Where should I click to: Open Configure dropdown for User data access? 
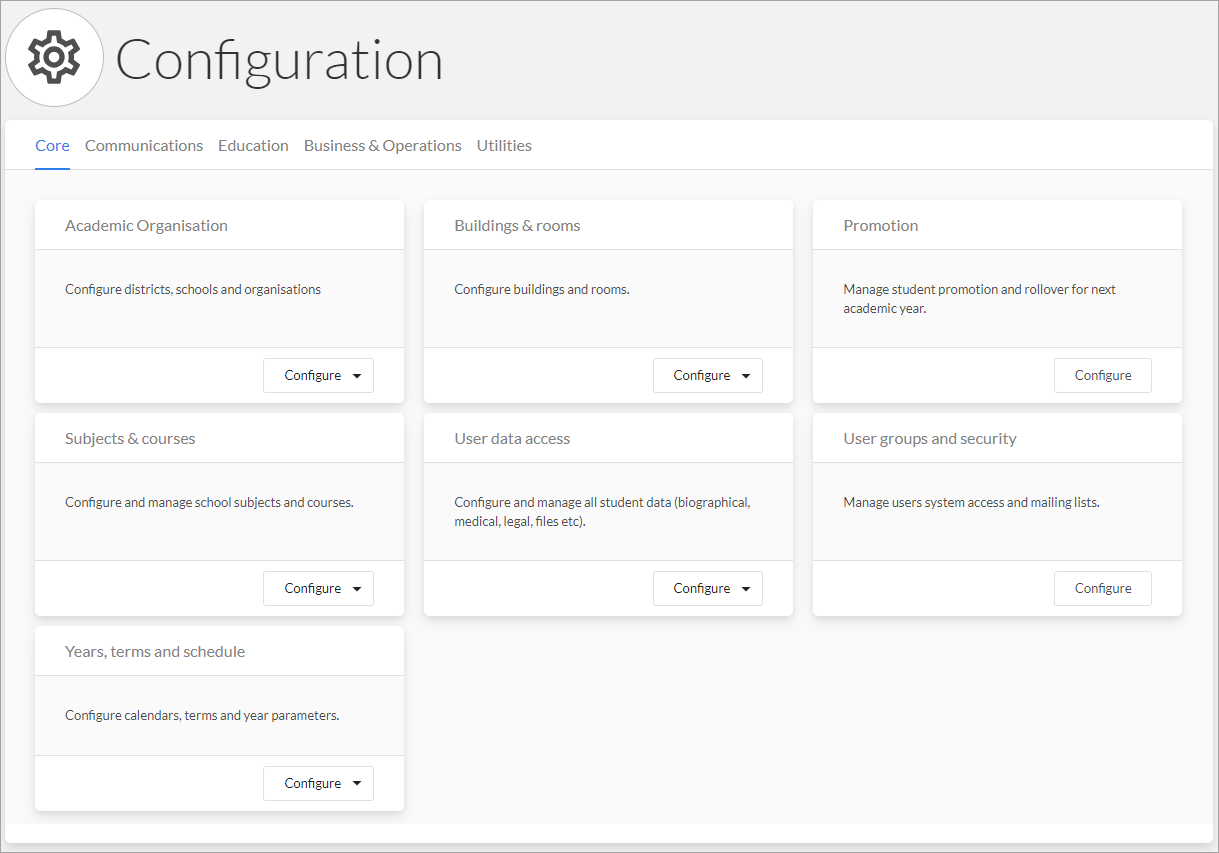707,589
